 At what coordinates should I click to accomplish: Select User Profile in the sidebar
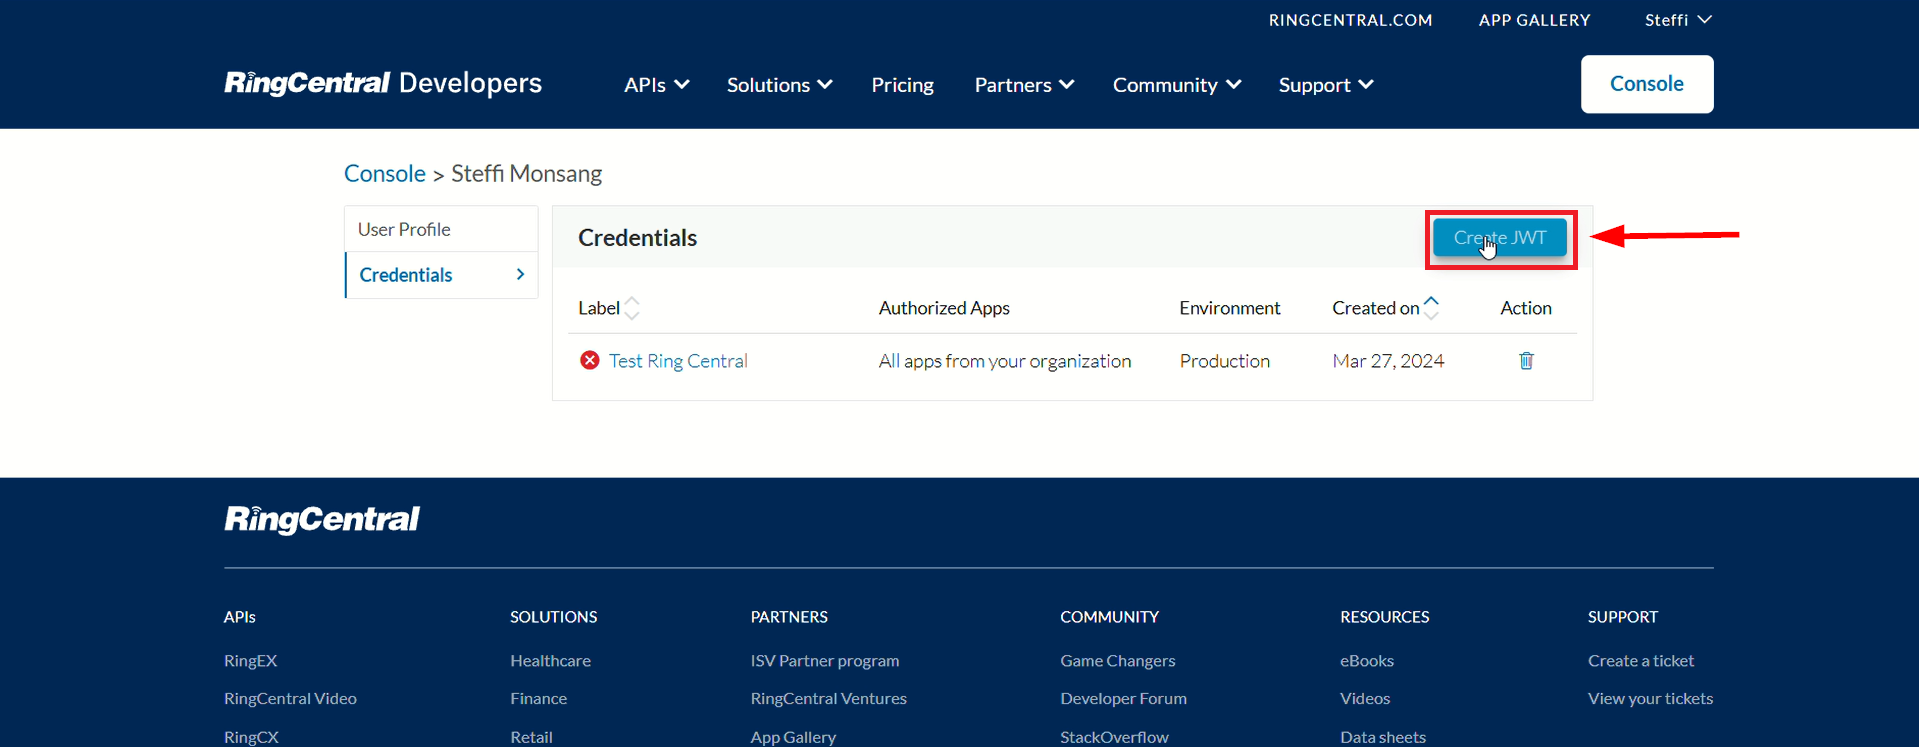[x=404, y=229]
